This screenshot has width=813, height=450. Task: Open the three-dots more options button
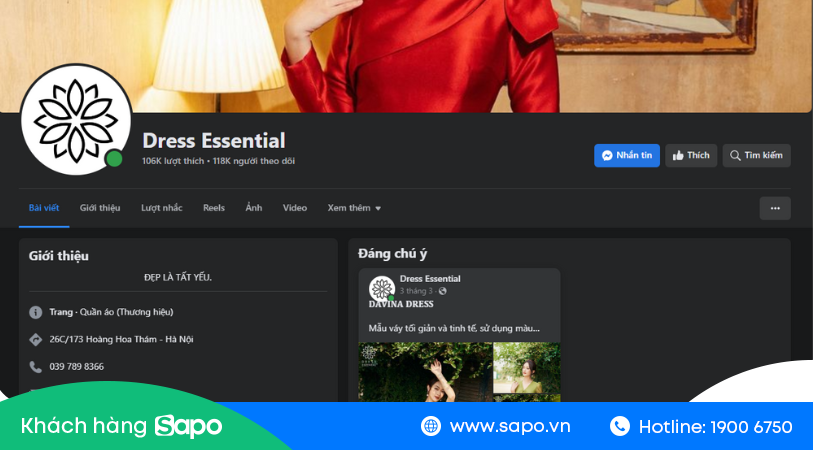click(x=775, y=208)
